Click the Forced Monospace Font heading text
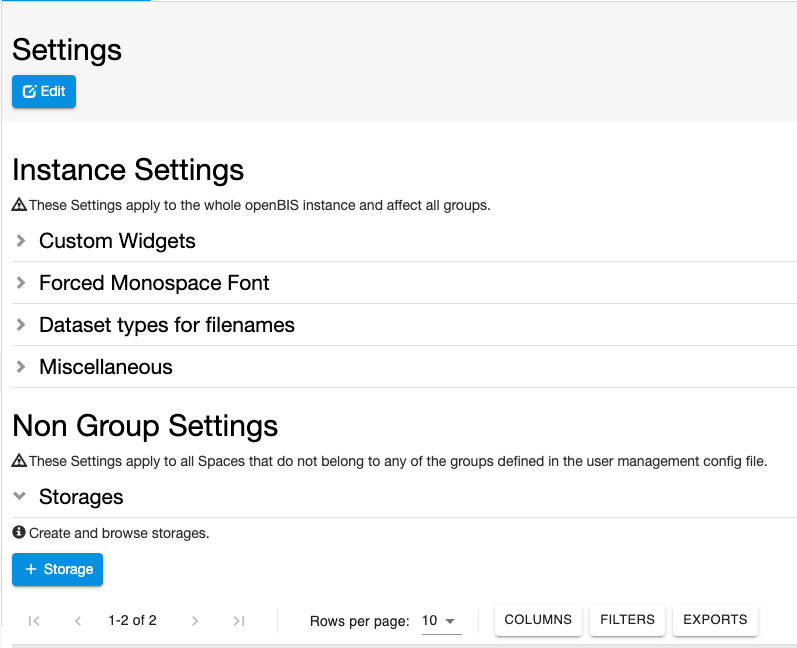 pyautogui.click(x=154, y=283)
